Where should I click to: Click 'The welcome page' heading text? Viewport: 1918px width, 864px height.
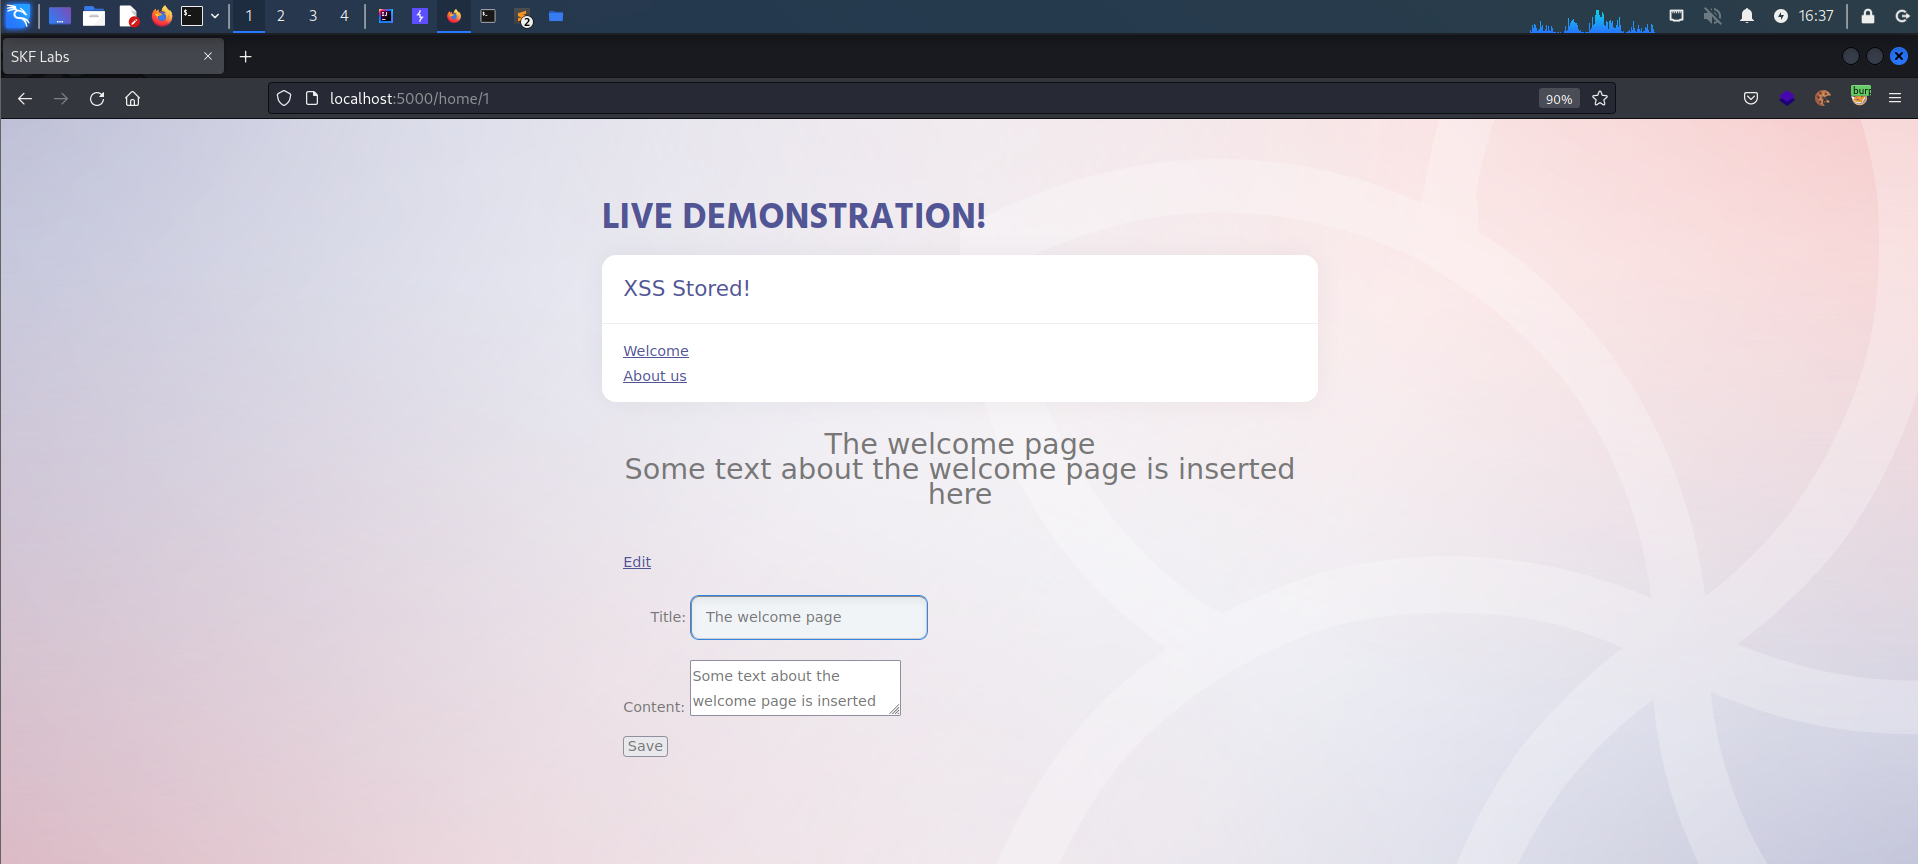click(960, 443)
